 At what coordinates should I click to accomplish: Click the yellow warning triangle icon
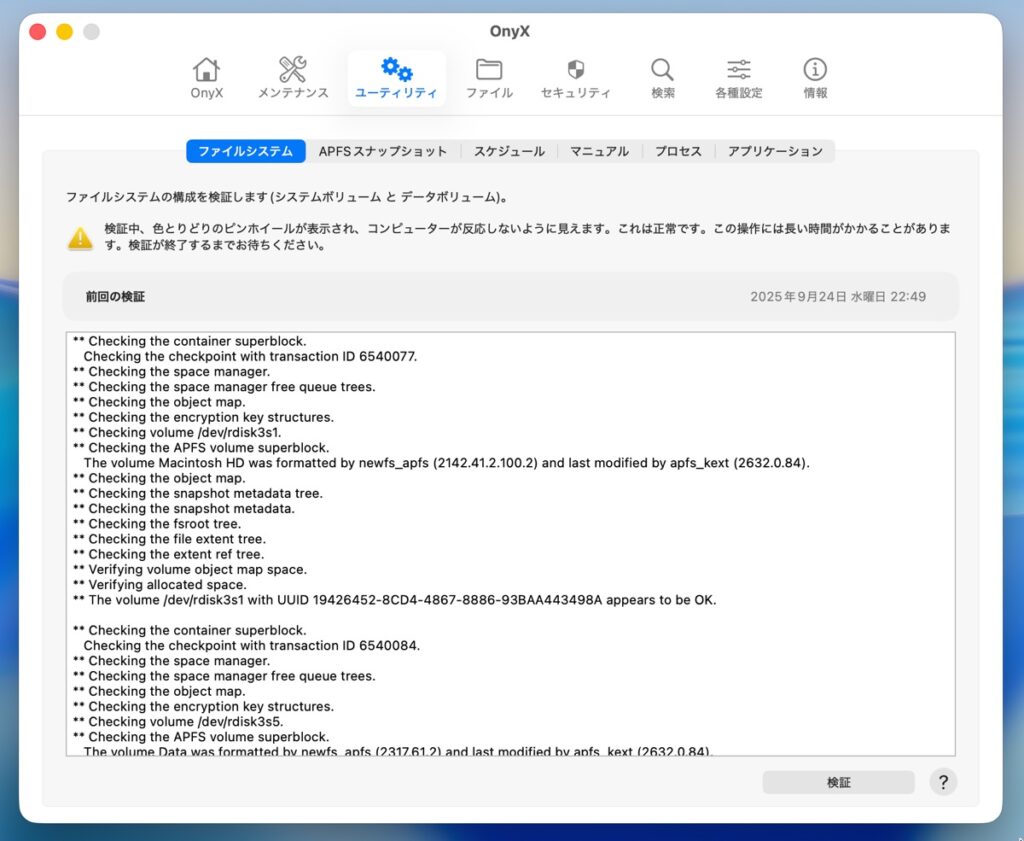point(80,238)
